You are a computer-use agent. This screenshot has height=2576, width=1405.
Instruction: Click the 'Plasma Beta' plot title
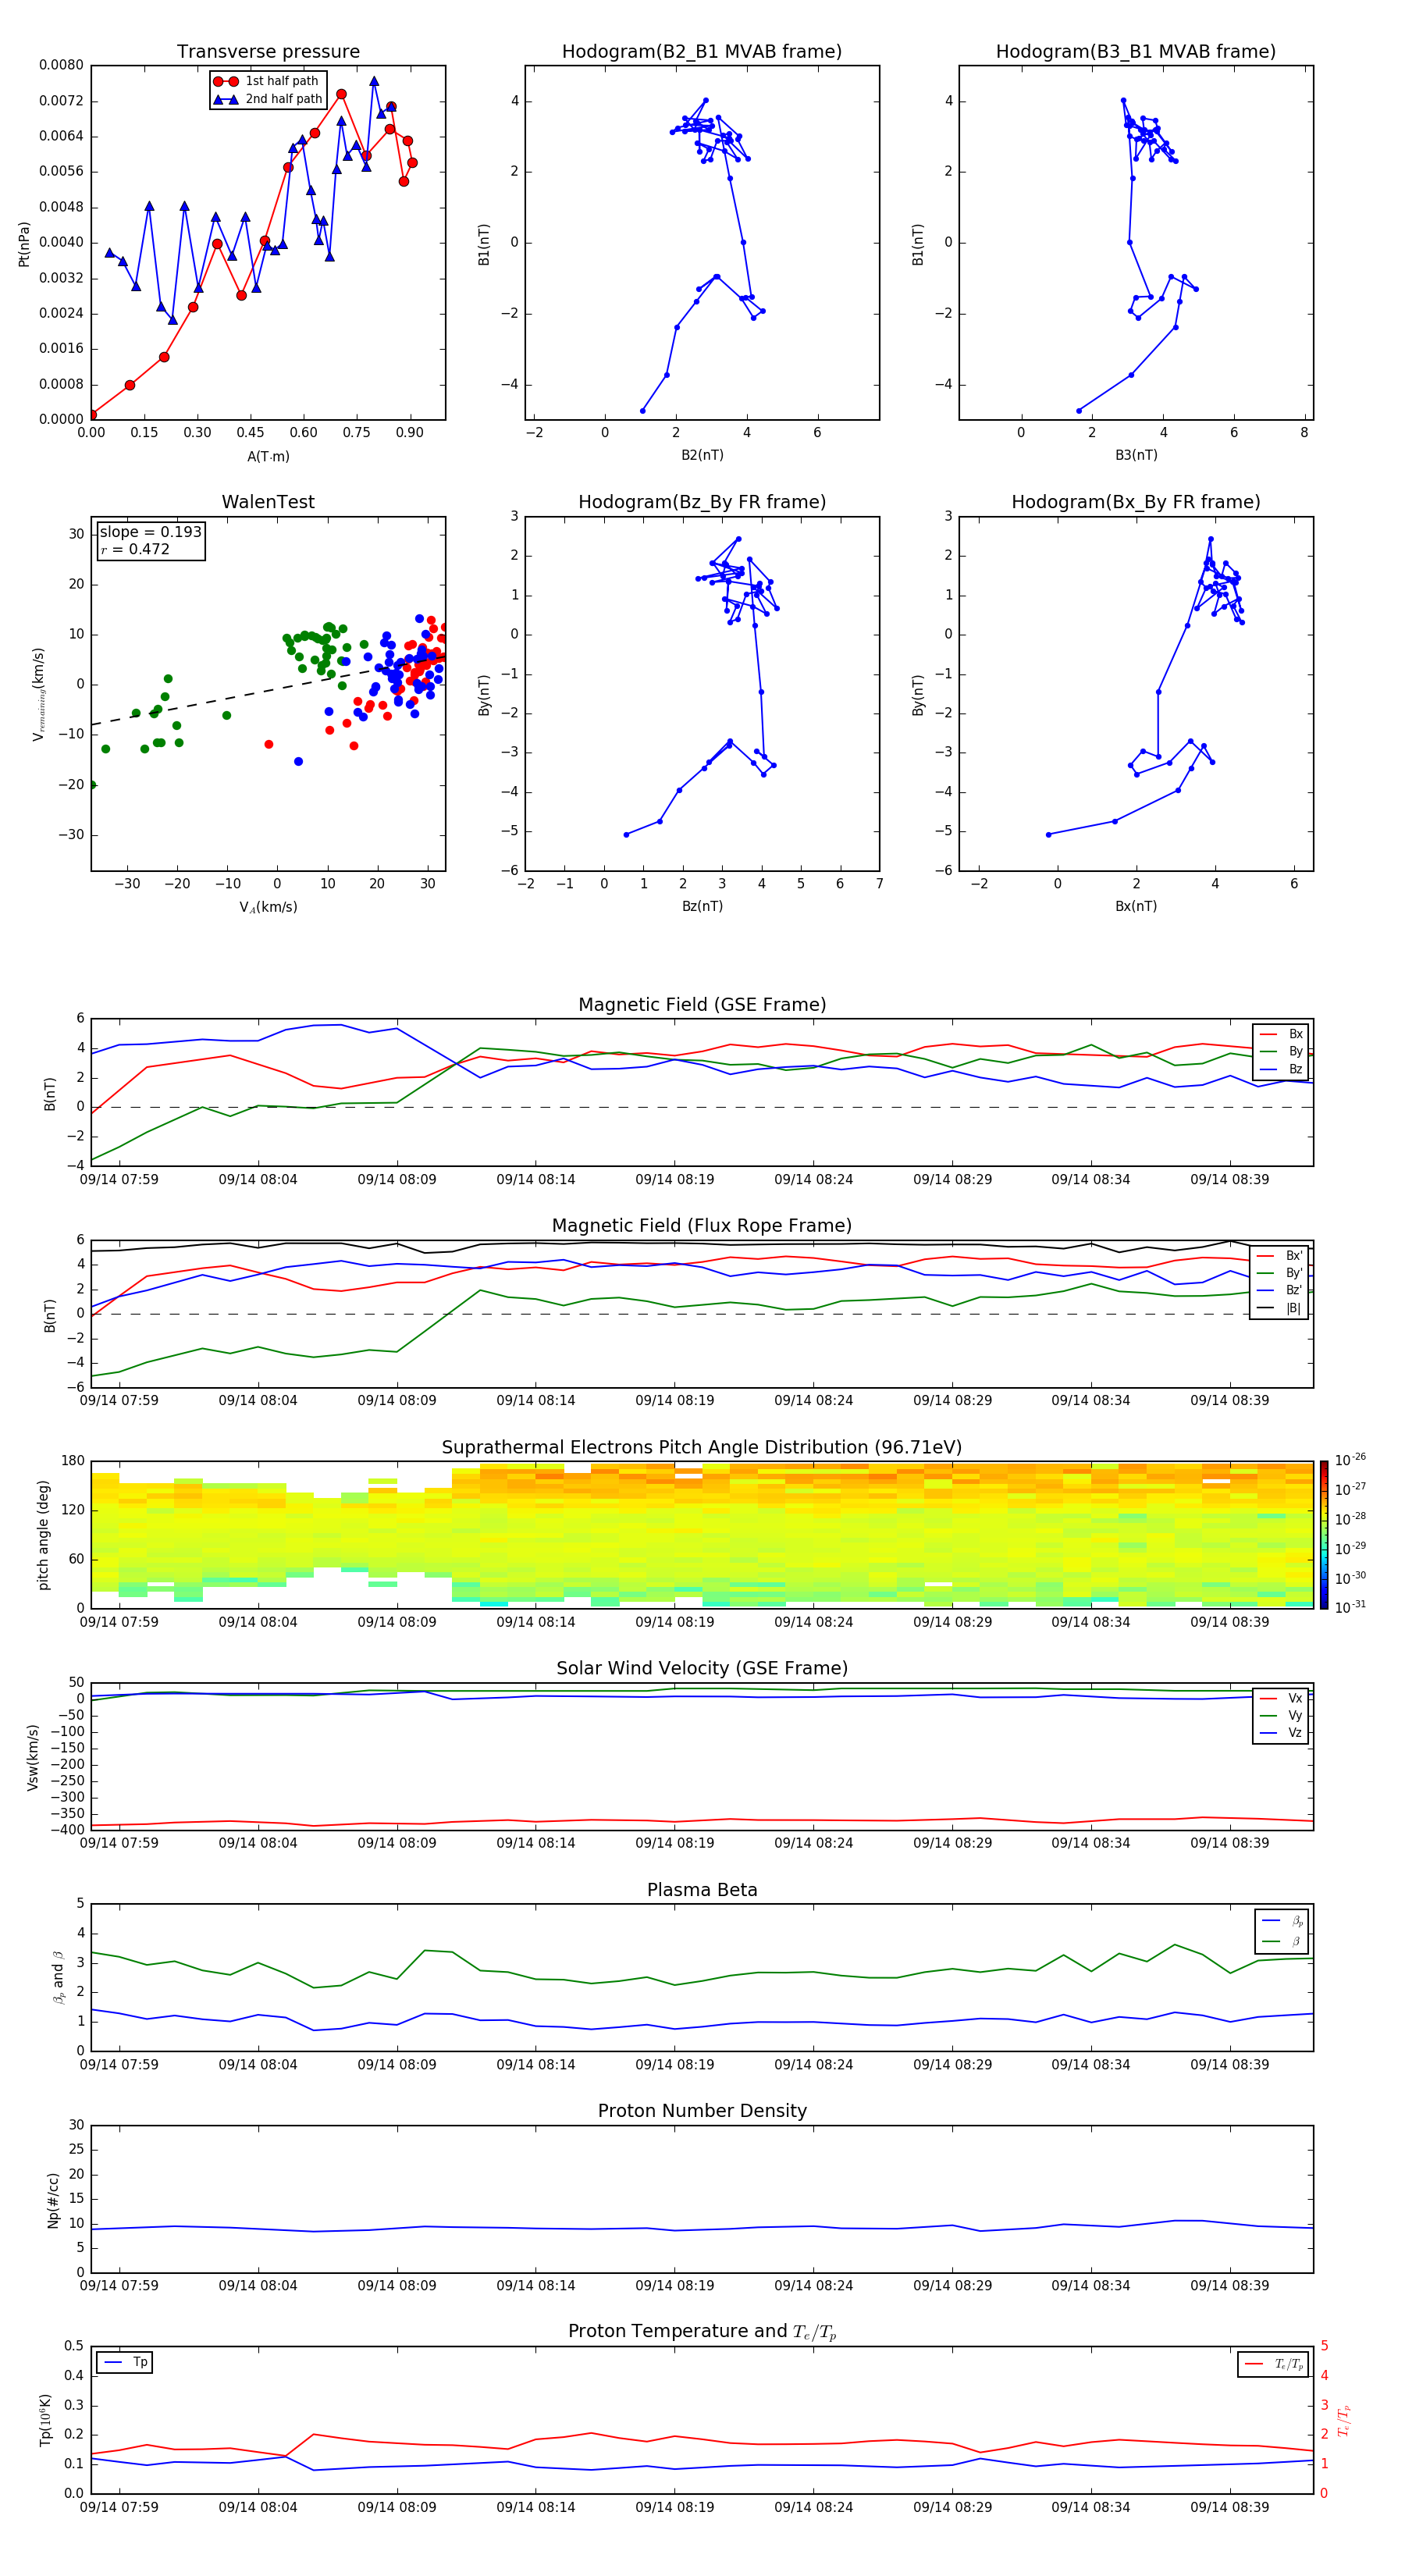tap(702, 1890)
